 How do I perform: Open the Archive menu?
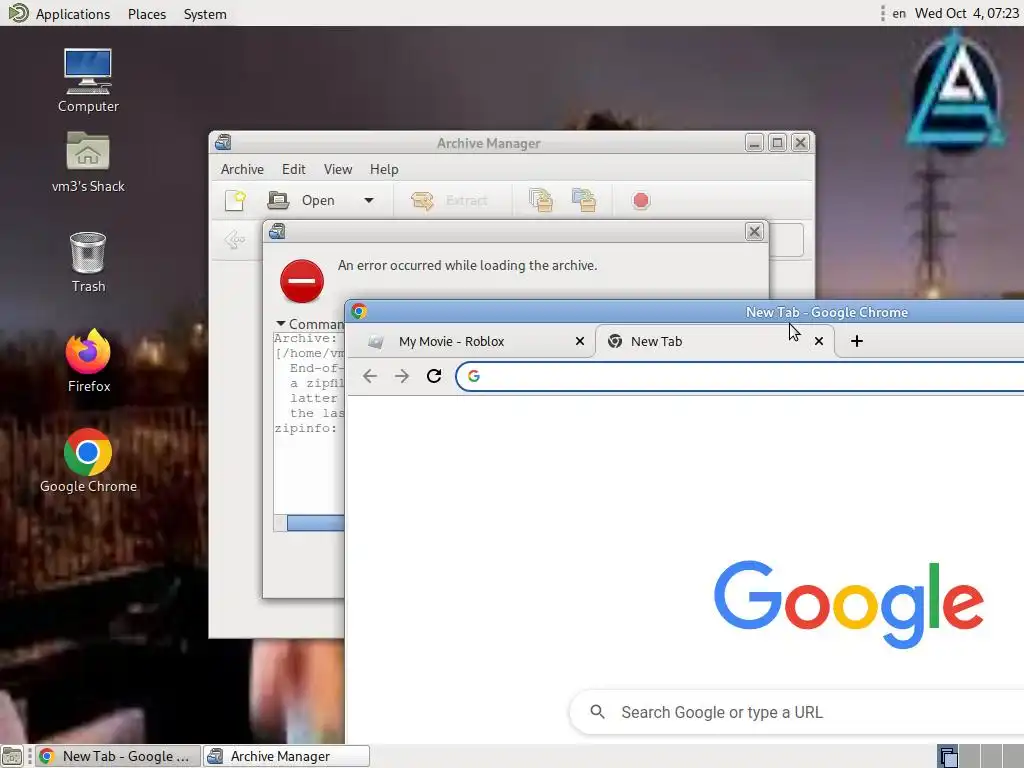tap(242, 169)
